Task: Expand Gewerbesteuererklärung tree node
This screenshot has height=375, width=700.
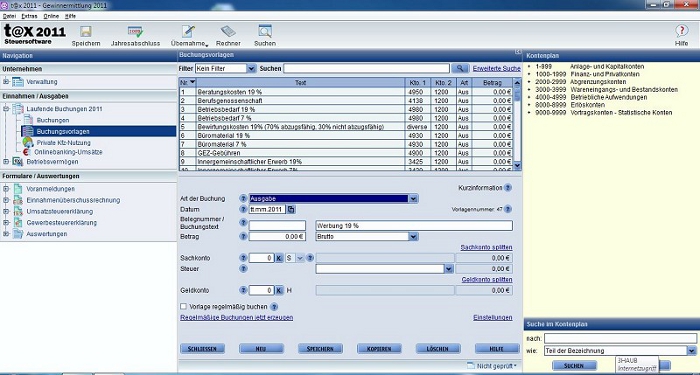Action: (6, 222)
